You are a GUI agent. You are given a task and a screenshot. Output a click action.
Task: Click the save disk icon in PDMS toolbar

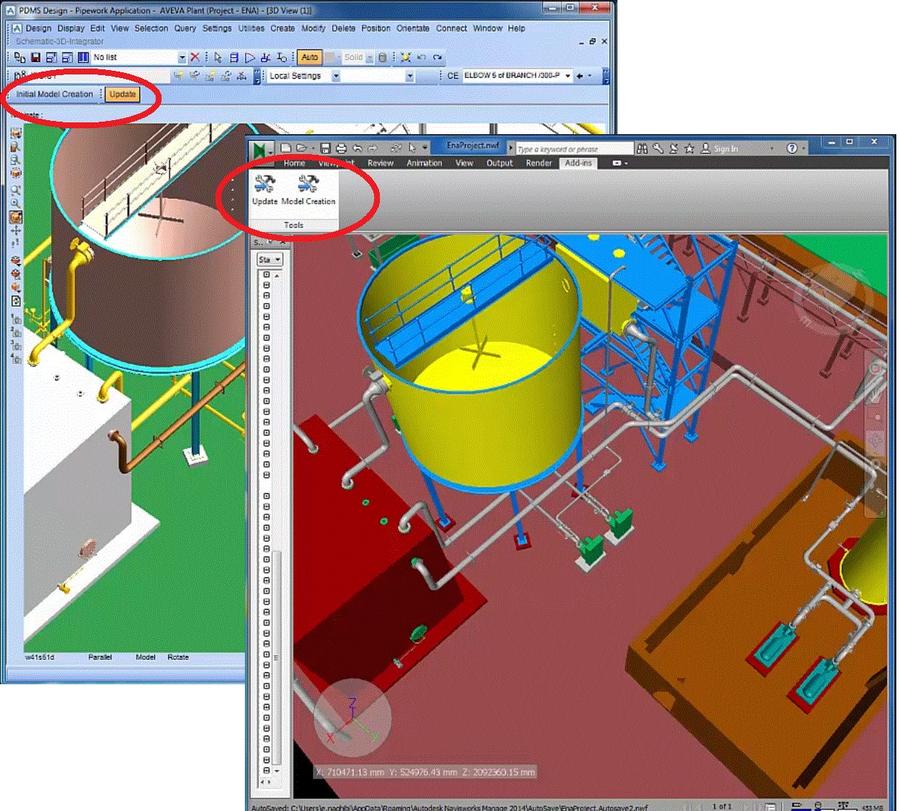coord(36,57)
